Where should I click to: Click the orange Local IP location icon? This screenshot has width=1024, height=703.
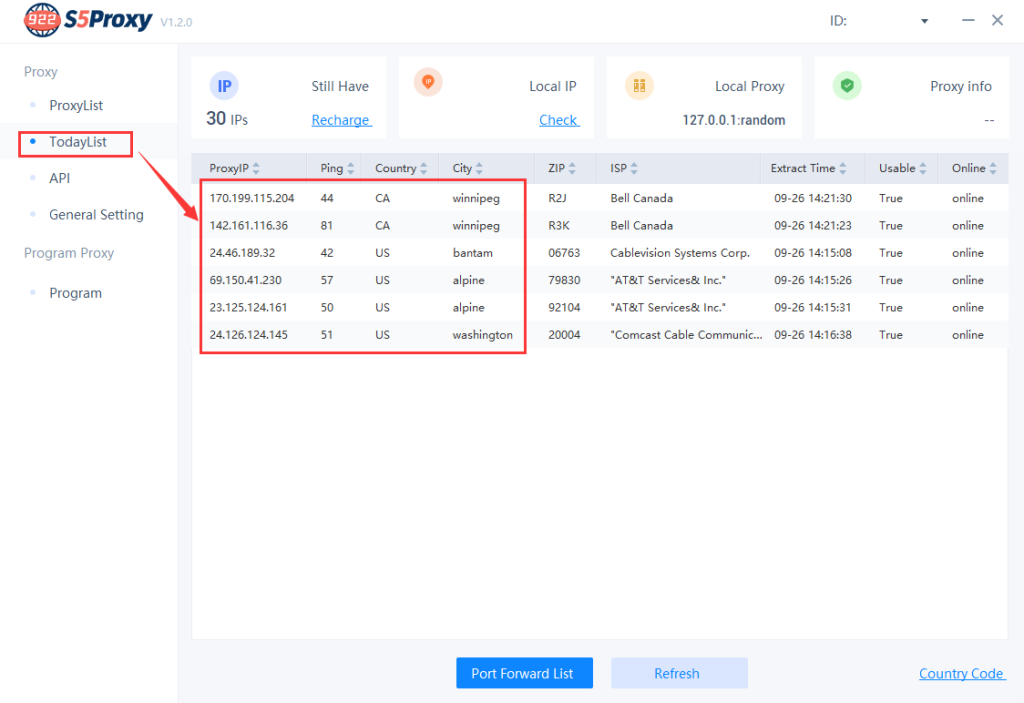click(428, 82)
